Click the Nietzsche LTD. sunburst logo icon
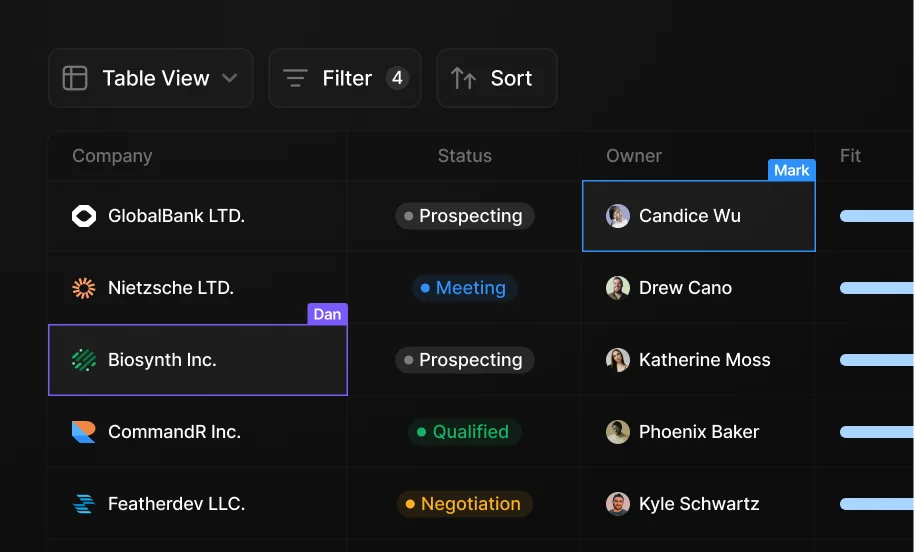This screenshot has width=914, height=553. coord(84,288)
